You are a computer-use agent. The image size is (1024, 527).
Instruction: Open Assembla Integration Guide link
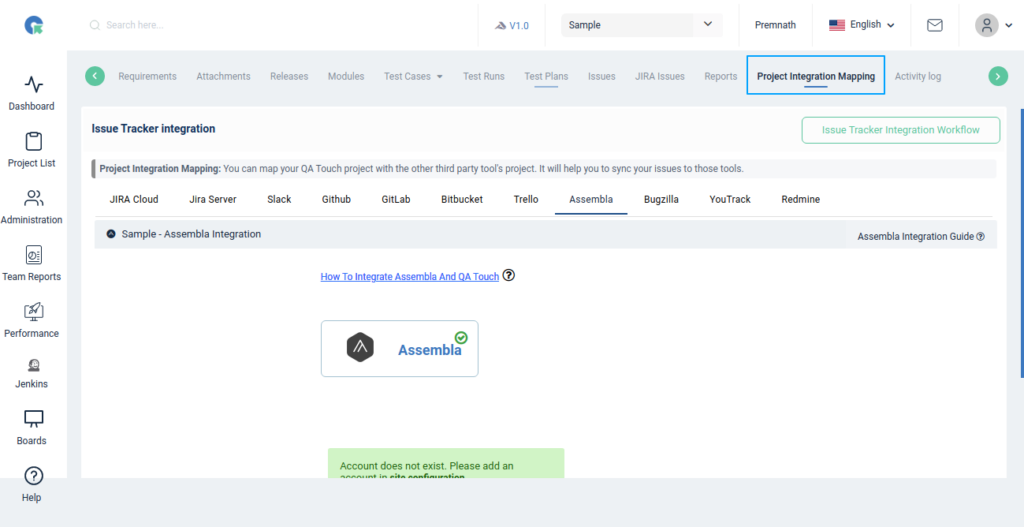pyautogui.click(x=921, y=236)
